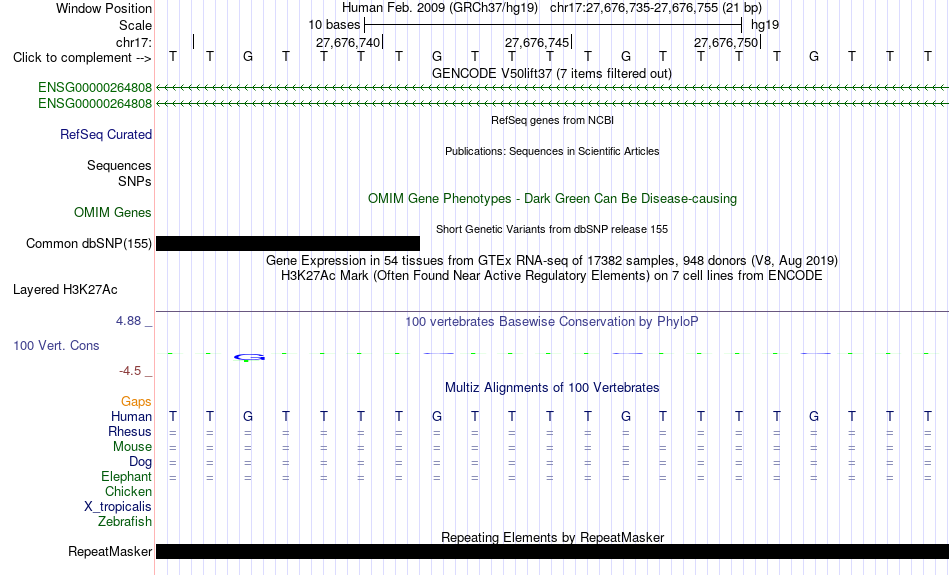Click 'RefSeq genes from NCBI' title
Image resolution: width=950 pixels, height=575 pixels.
coord(552,120)
